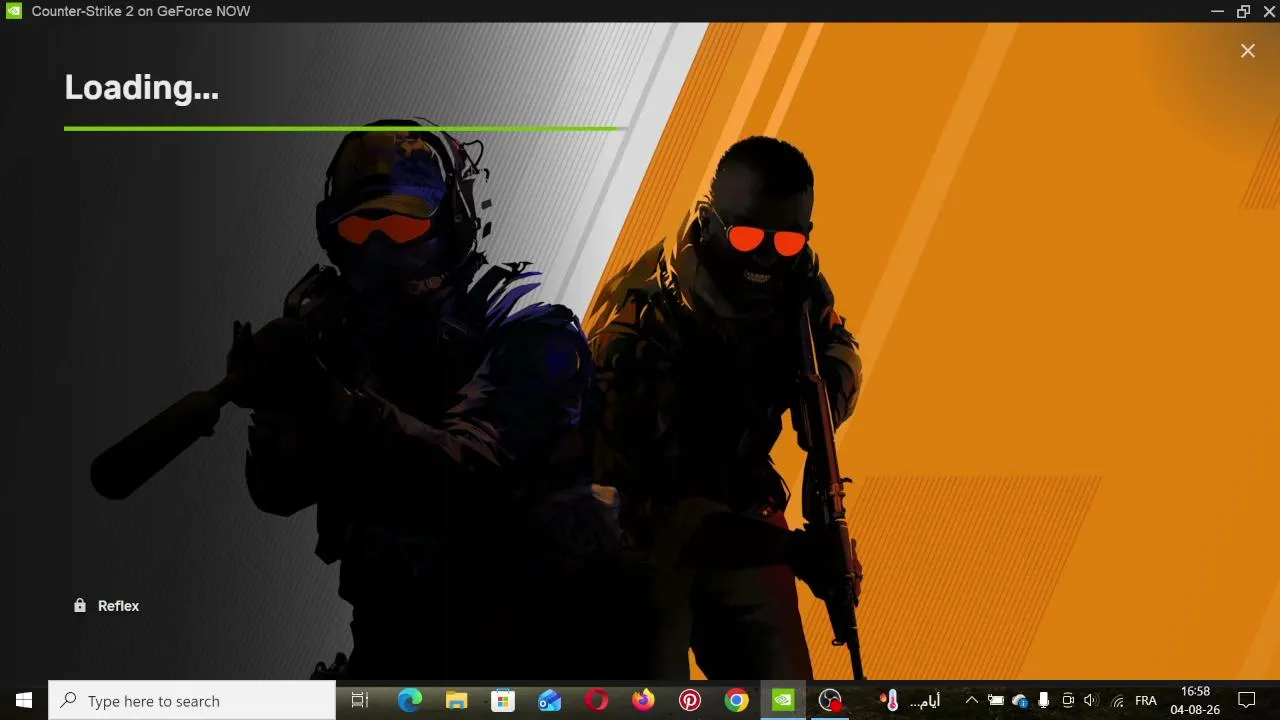1280x720 pixels.
Task: Open the volume speaker control
Action: pos(1091,701)
